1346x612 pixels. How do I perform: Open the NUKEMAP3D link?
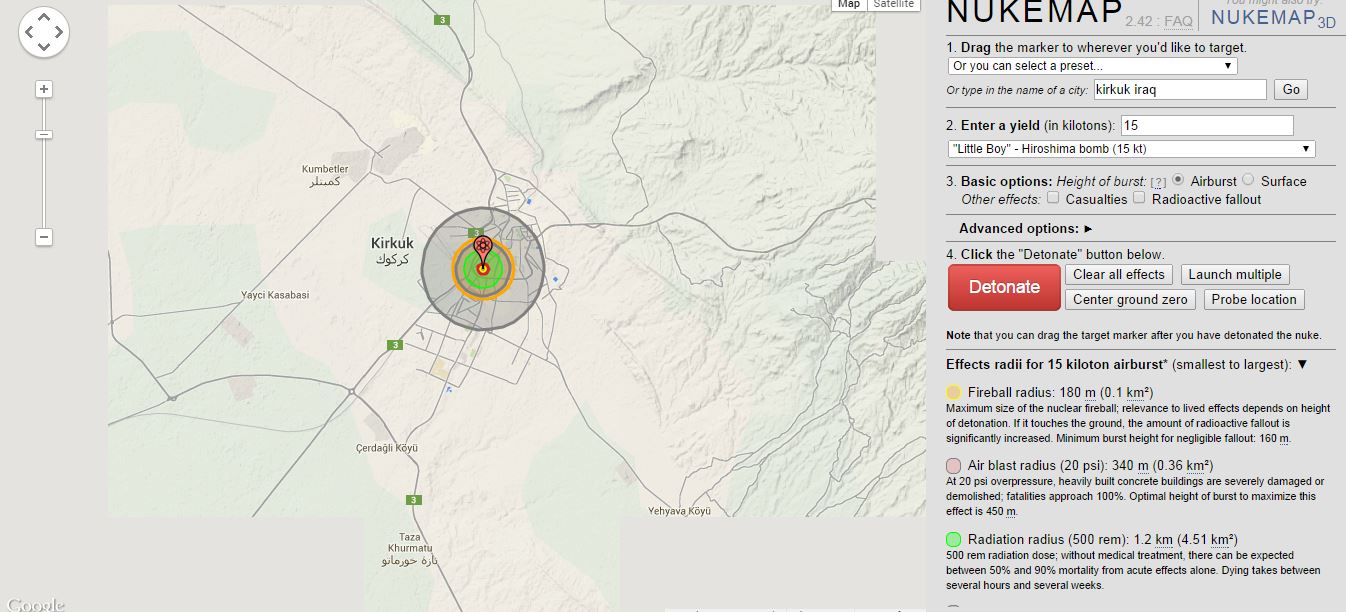(1273, 17)
